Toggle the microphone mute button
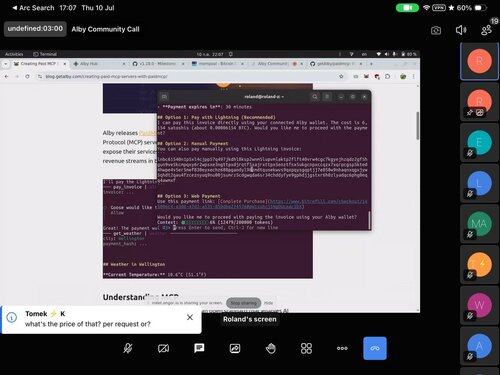Viewport: 500px width, 375px height. pos(128,348)
